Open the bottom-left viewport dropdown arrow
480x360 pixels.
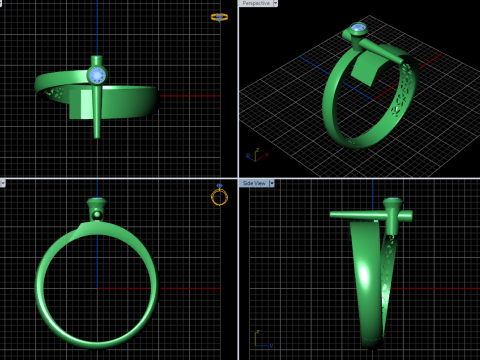click(2, 183)
